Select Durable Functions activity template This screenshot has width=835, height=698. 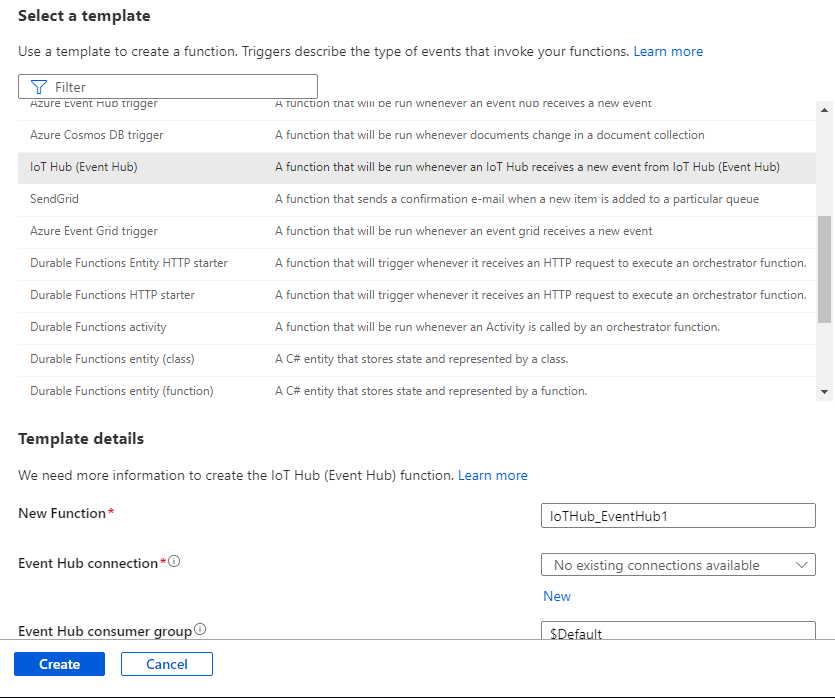click(x=98, y=327)
